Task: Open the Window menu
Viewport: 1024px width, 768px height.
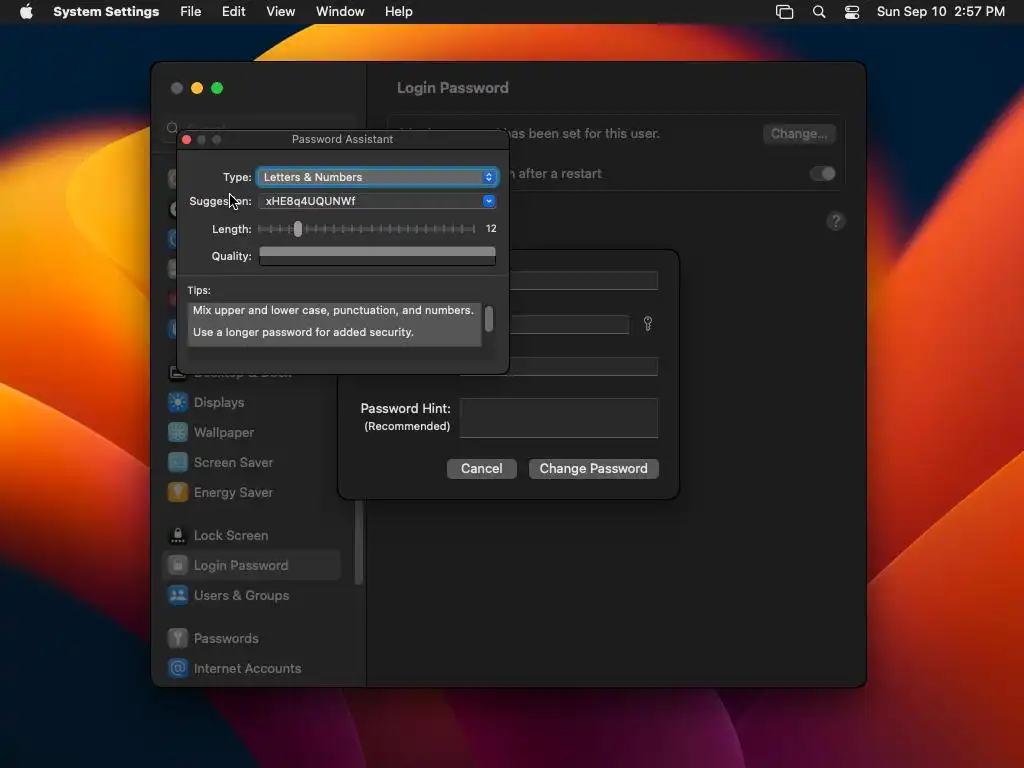Action: pos(340,12)
